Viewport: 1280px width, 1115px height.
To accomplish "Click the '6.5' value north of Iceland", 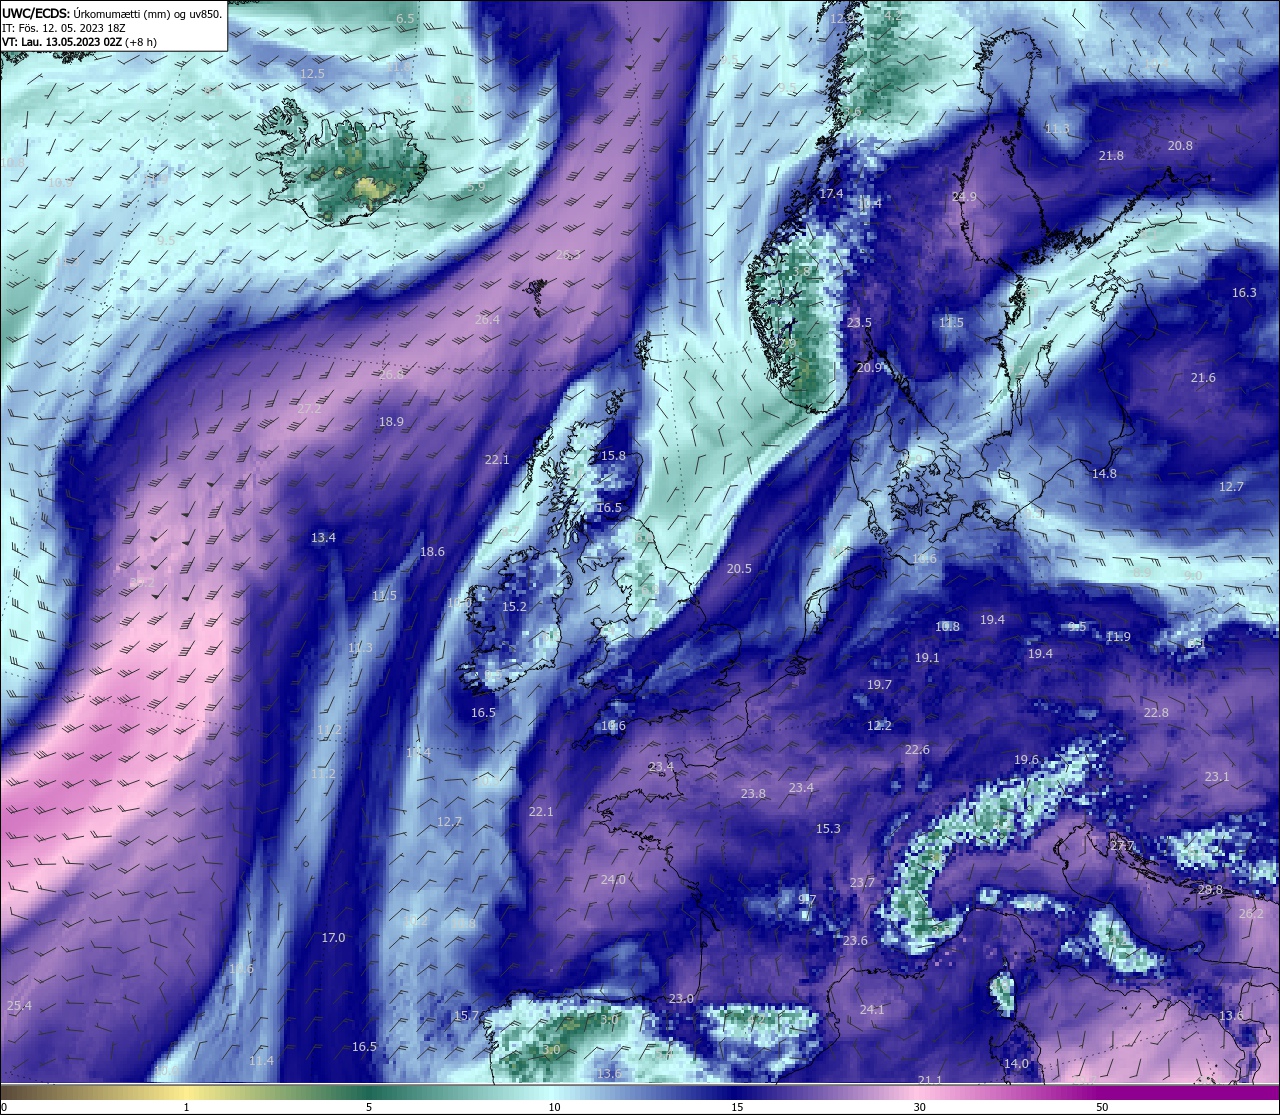I will click(405, 19).
